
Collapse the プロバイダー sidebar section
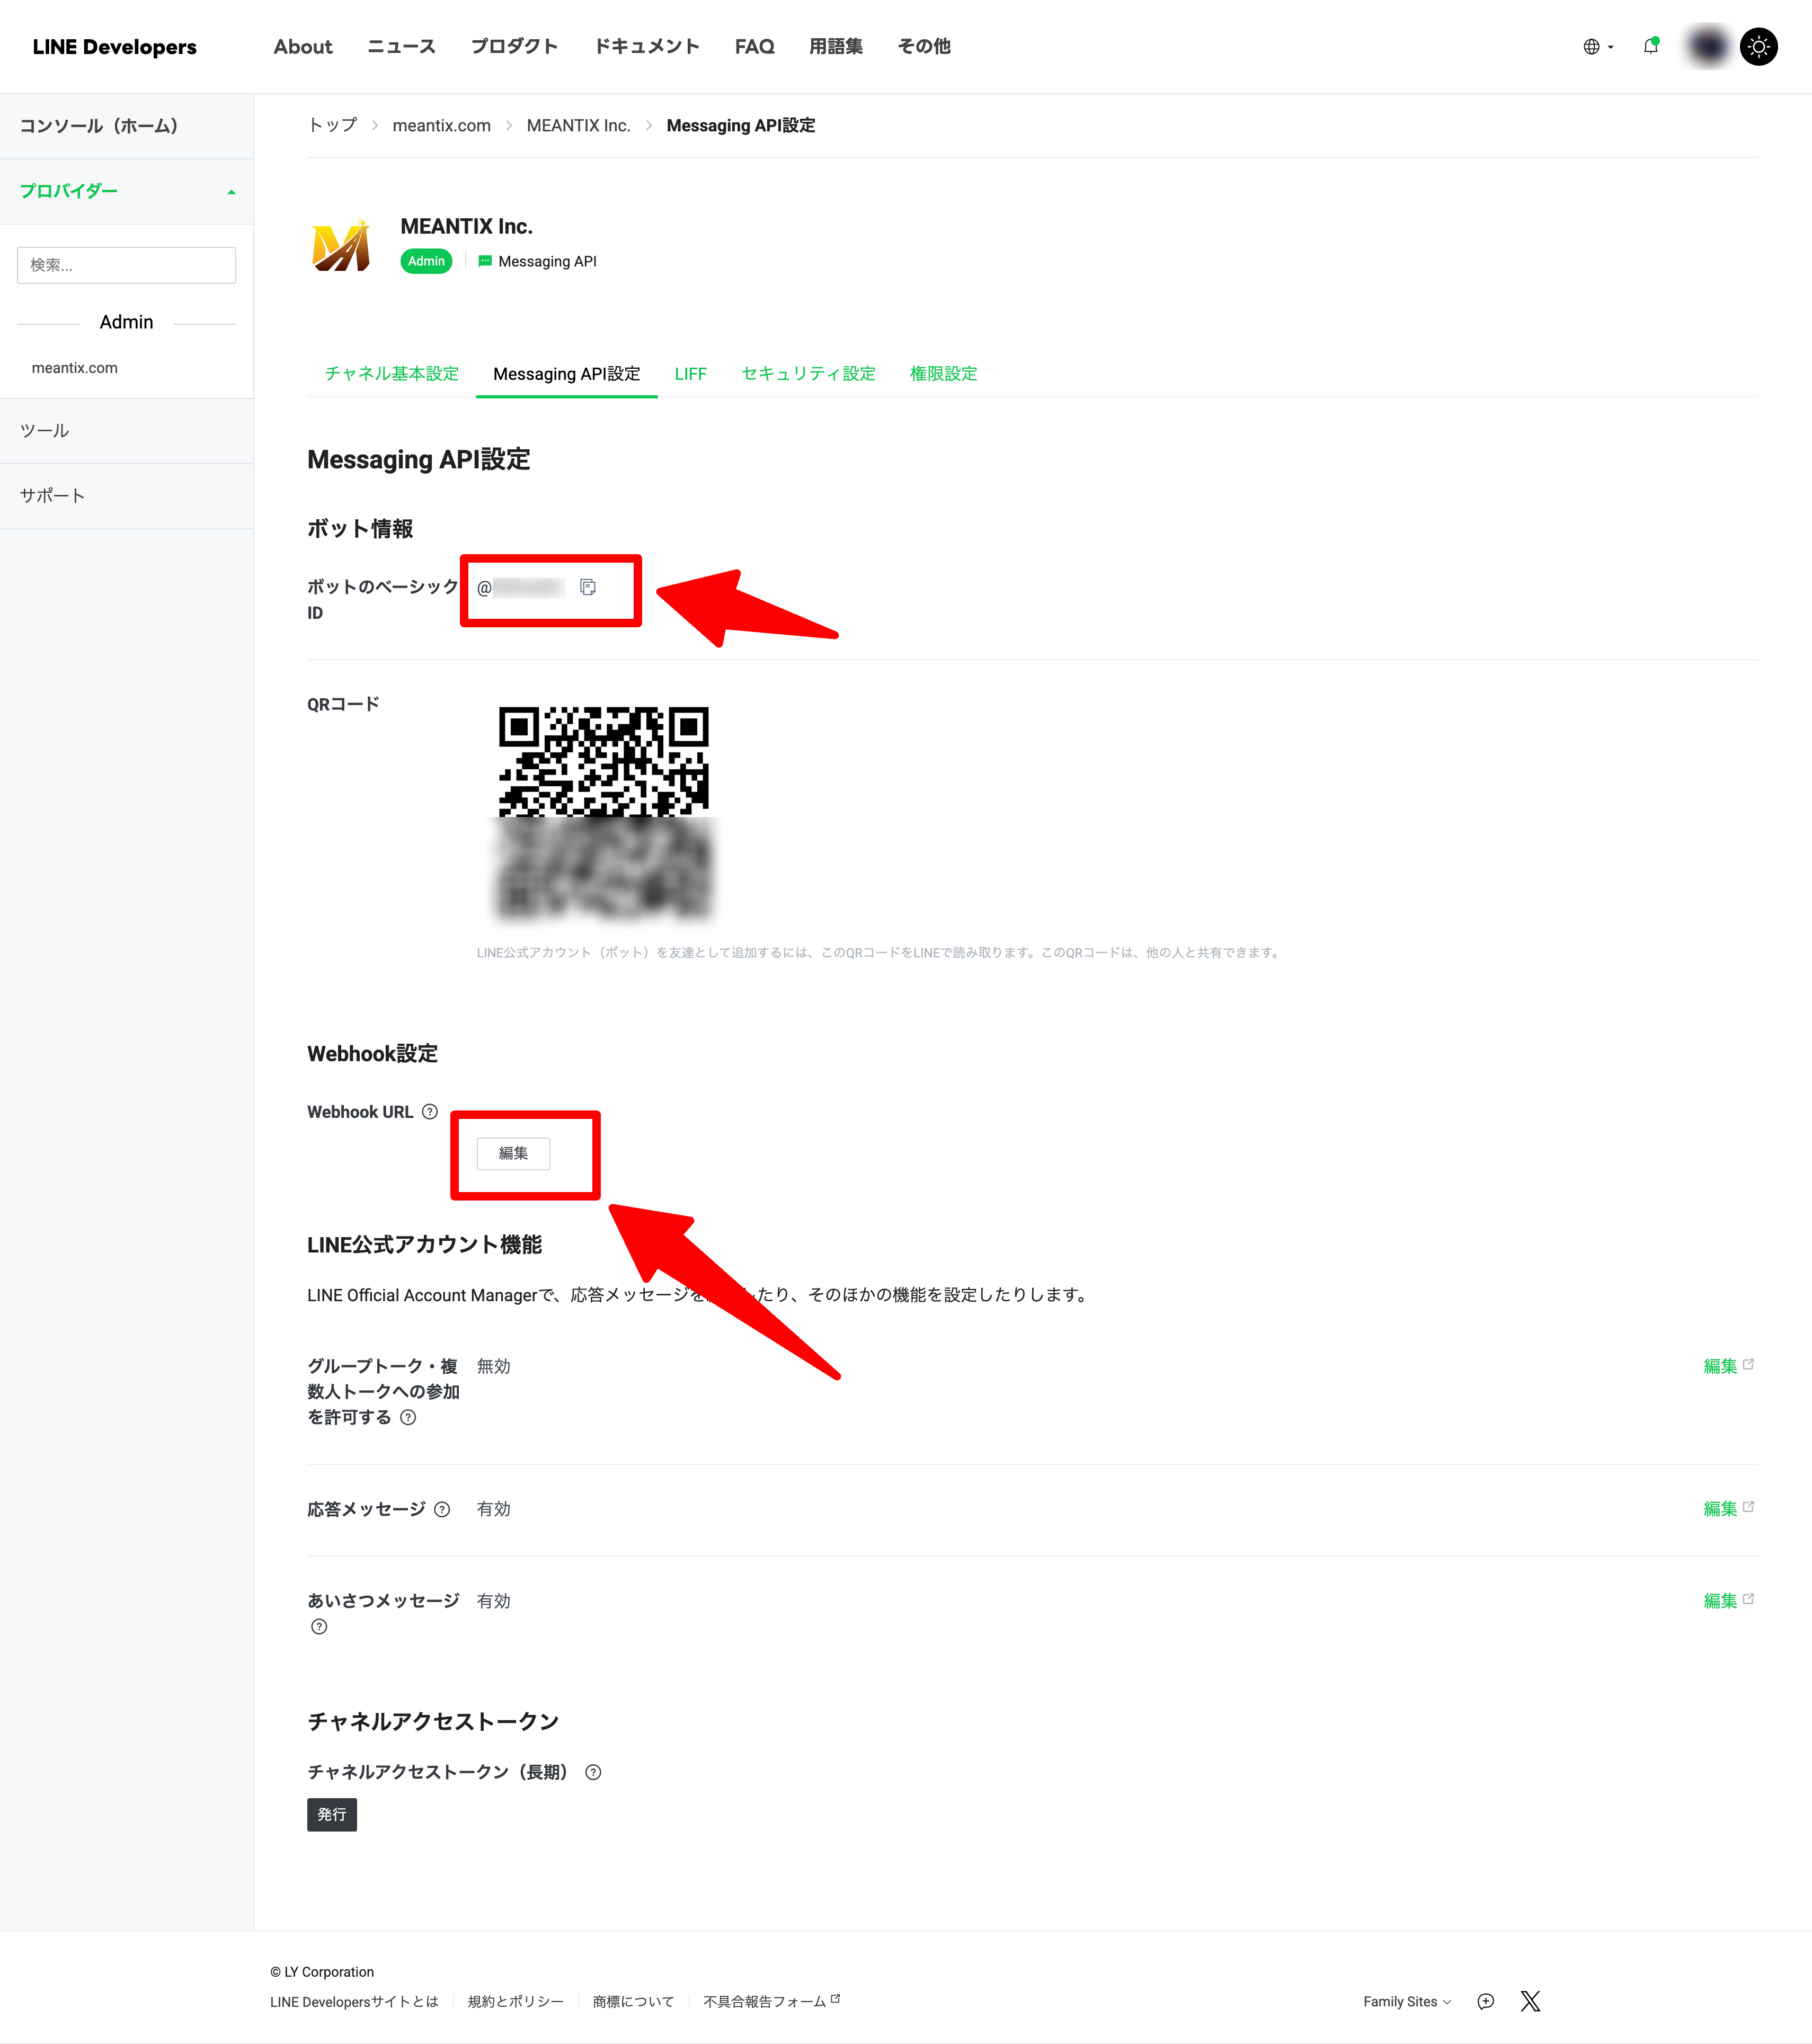click(x=126, y=191)
